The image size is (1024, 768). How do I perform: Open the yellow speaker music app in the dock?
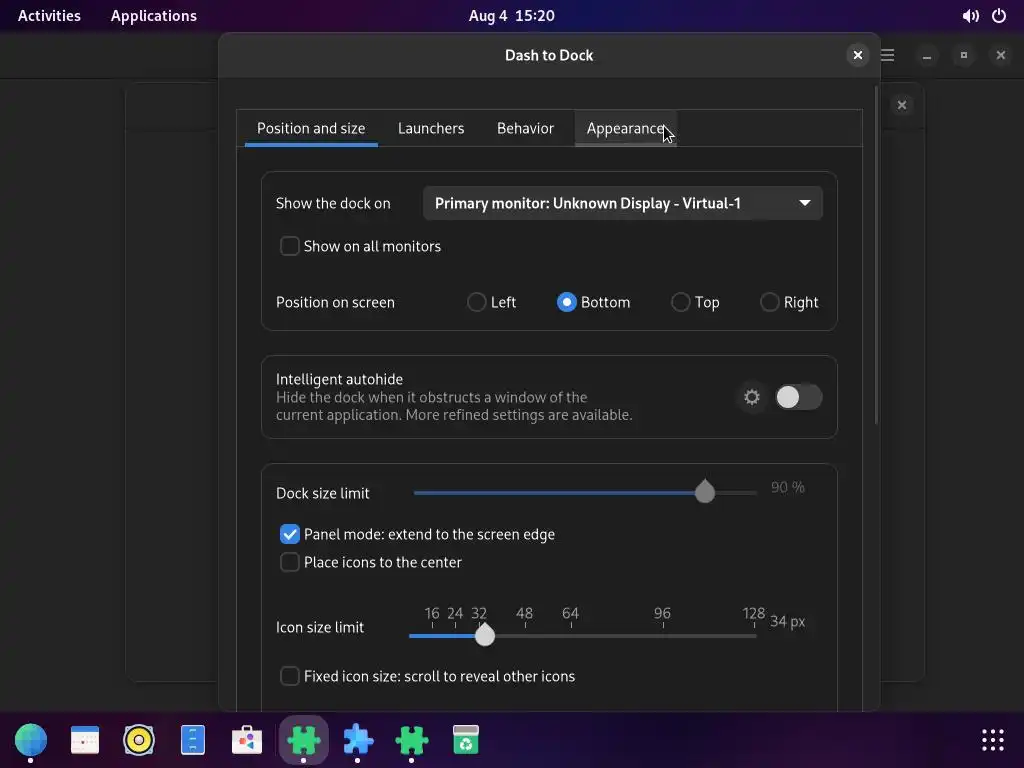[x=138, y=740]
